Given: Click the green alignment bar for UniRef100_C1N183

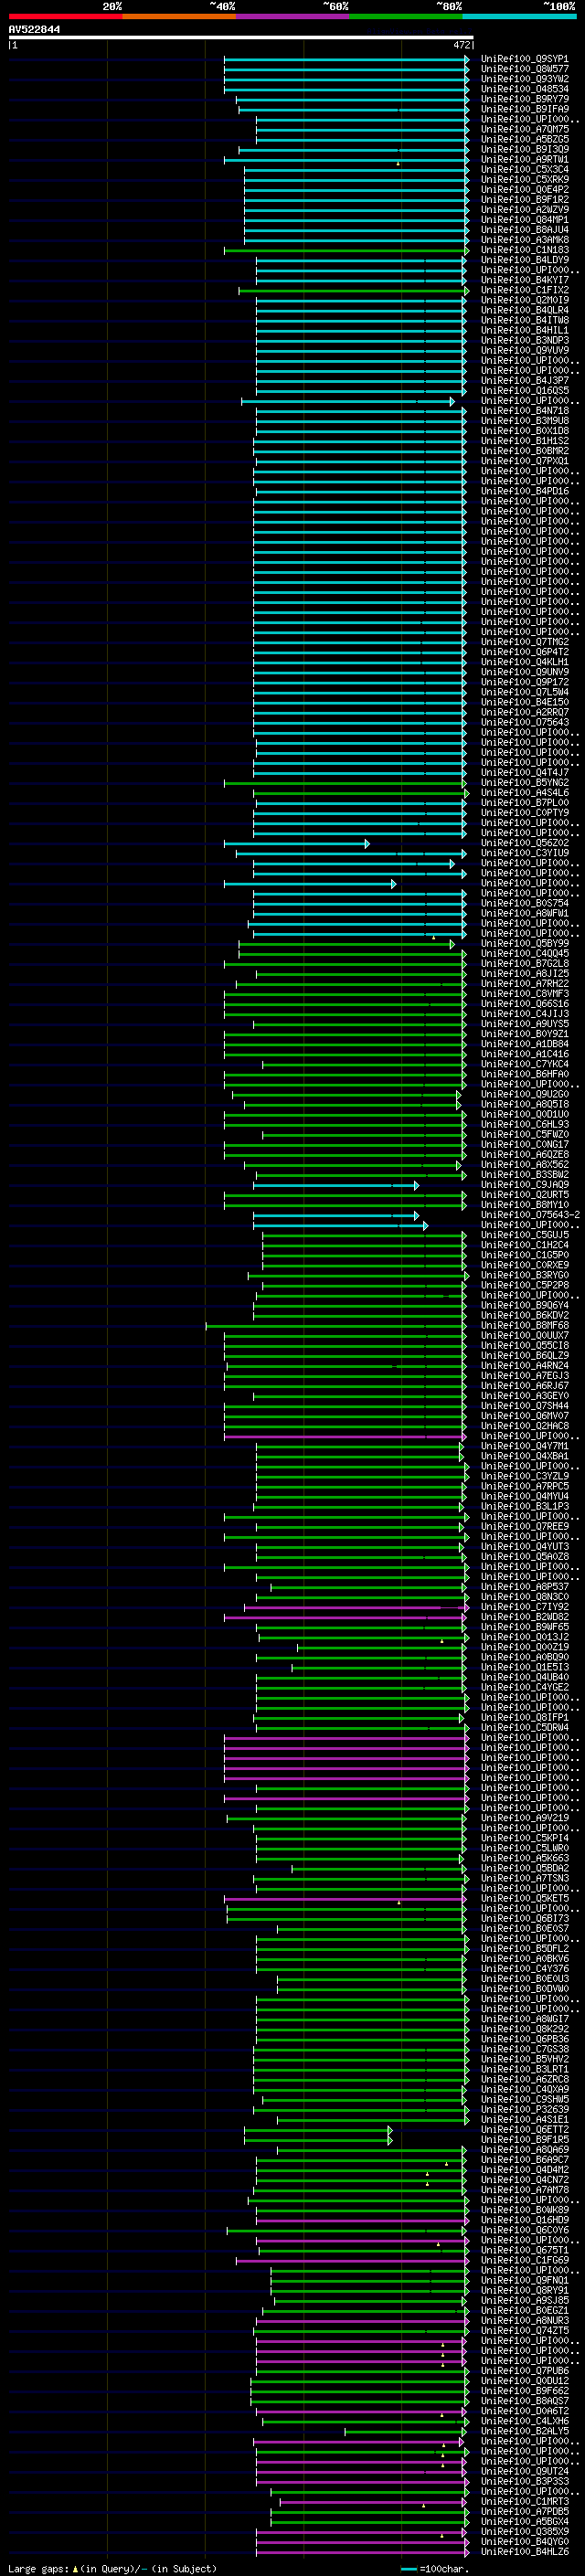Looking at the screenshot, I should point(346,250).
